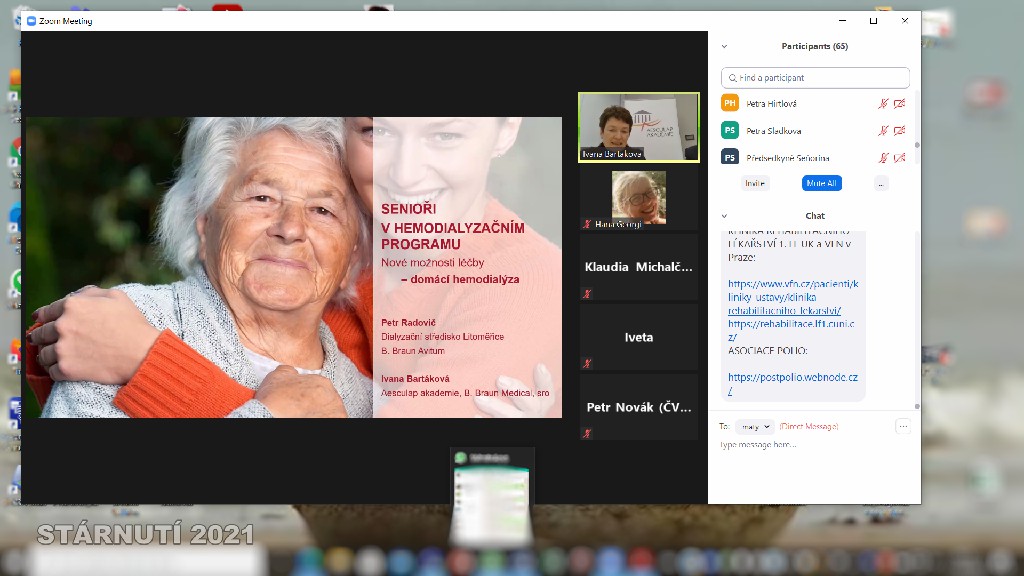Click the PS avatar of Petra Sladkova
This screenshot has width=1024, height=576.
click(x=730, y=130)
